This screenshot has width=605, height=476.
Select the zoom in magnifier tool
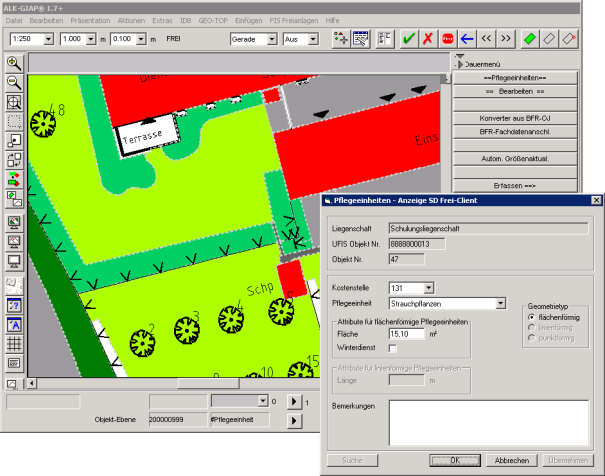(x=14, y=63)
